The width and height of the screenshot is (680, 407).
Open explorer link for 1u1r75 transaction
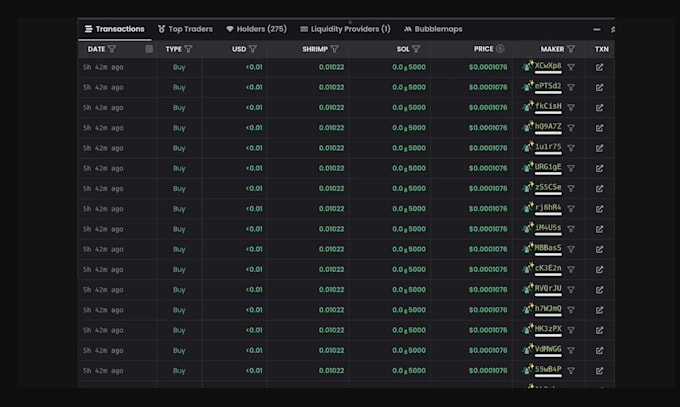599,148
